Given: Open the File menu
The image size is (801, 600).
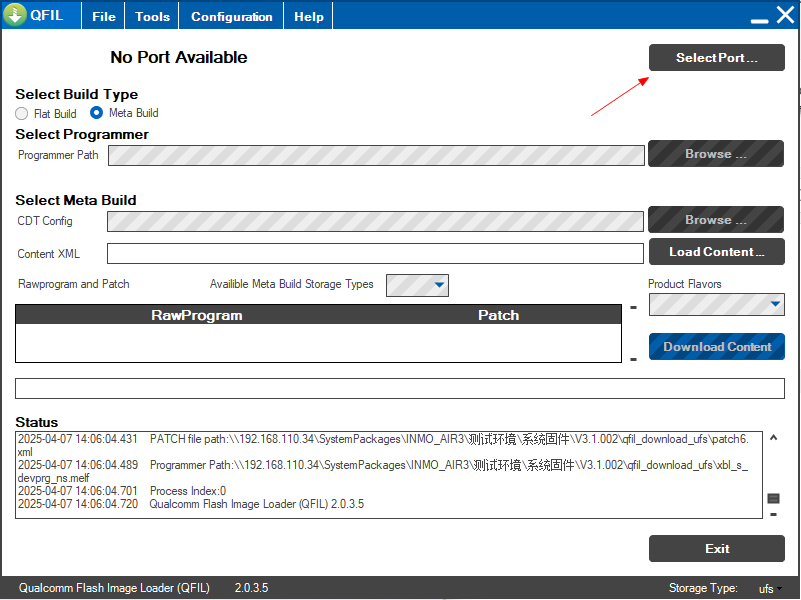Looking at the screenshot, I should 104,17.
